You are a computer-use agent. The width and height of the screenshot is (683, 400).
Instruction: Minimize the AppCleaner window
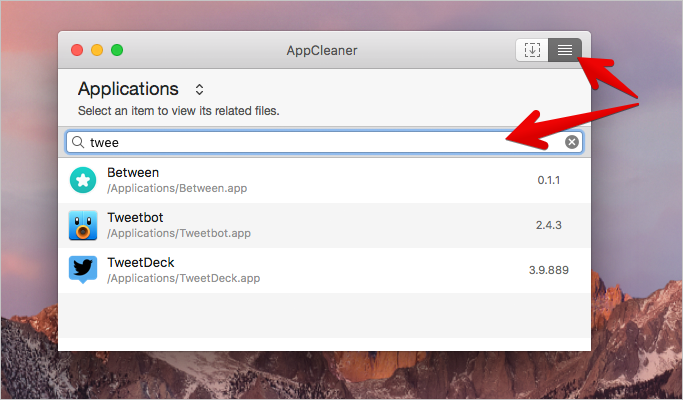click(97, 50)
